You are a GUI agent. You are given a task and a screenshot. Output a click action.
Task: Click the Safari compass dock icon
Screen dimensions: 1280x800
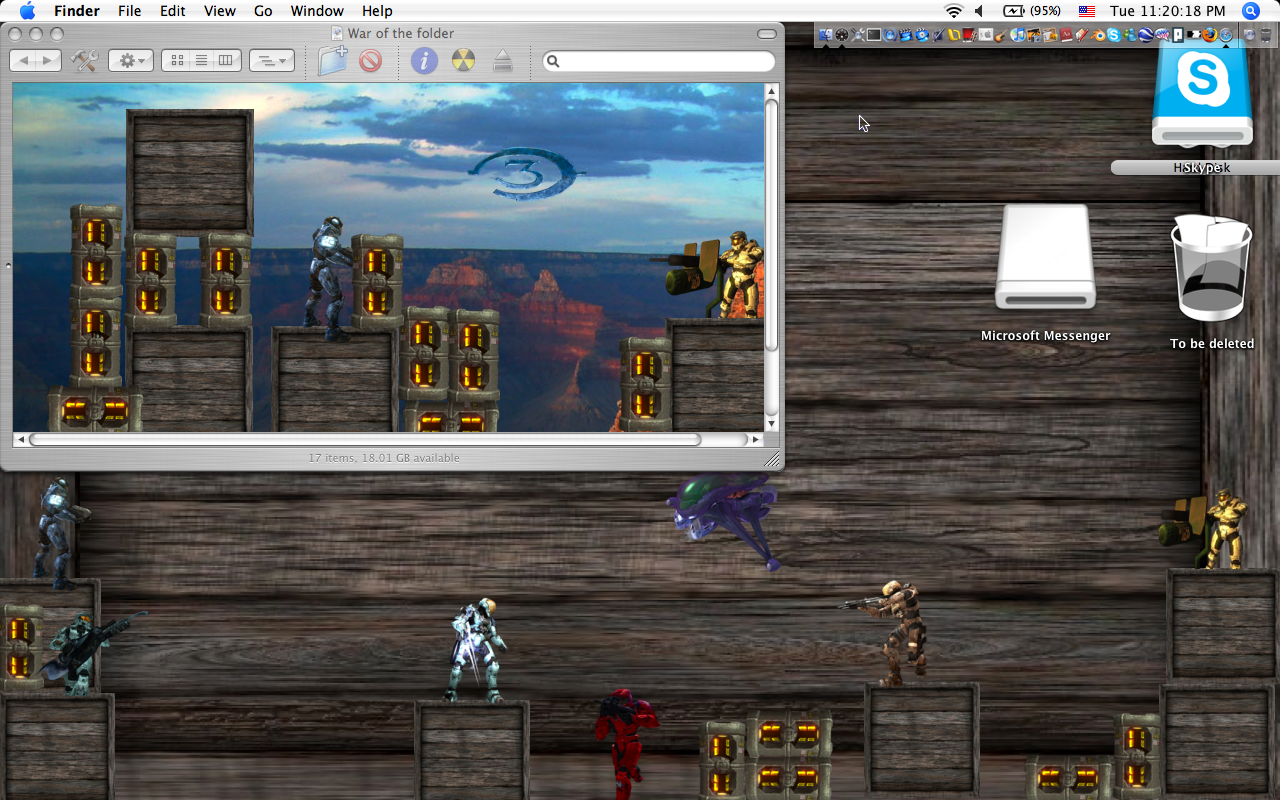coord(1226,35)
